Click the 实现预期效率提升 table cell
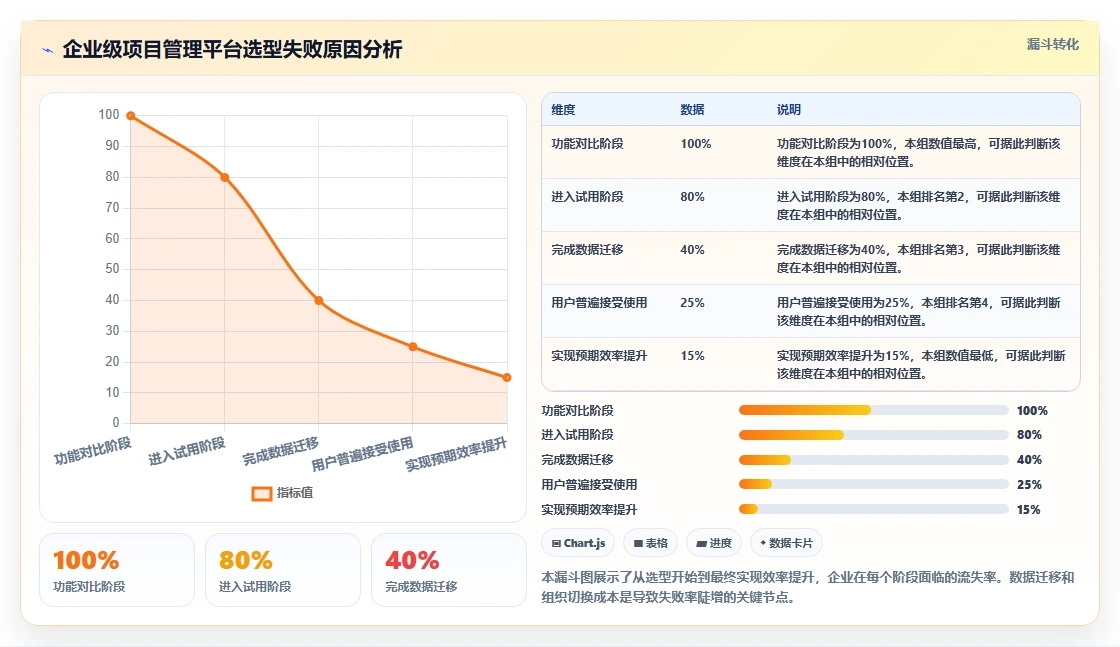The image size is (1120, 647). [599, 356]
